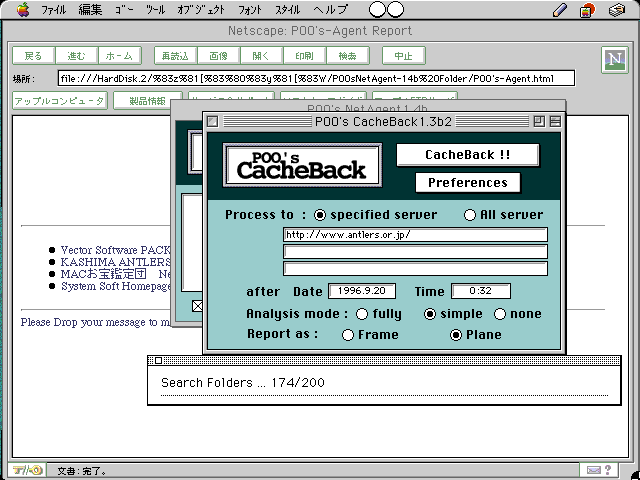The height and width of the screenshot is (480, 640).
Task: Open the ファイル (File) menu
Action: pos(54,10)
